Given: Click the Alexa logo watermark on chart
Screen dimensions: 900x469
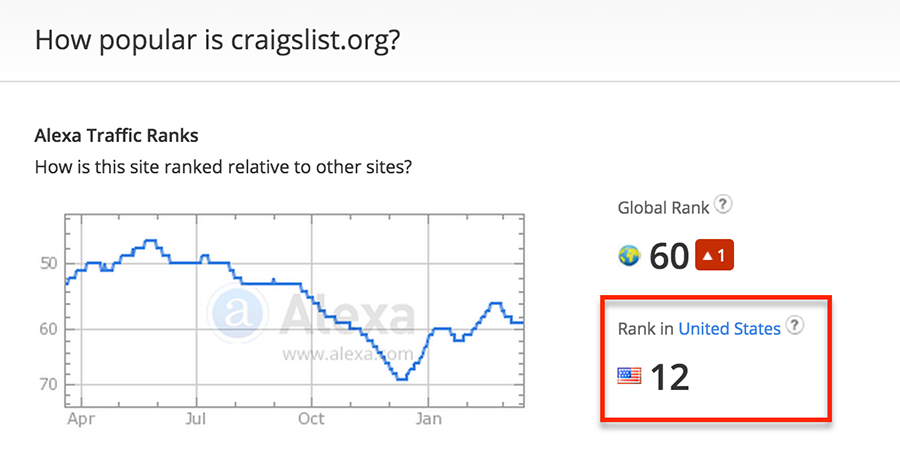Looking at the screenshot, I should [x=237, y=313].
